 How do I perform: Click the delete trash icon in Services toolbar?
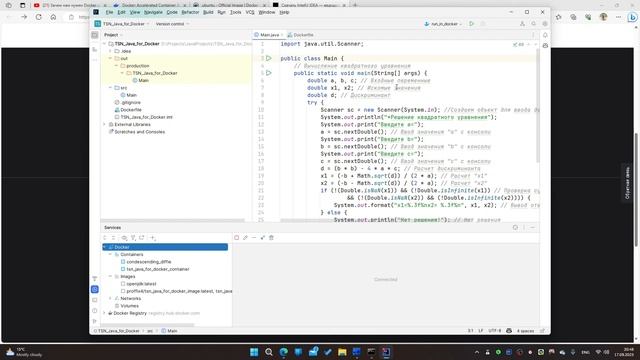pyautogui.click(x=271, y=238)
